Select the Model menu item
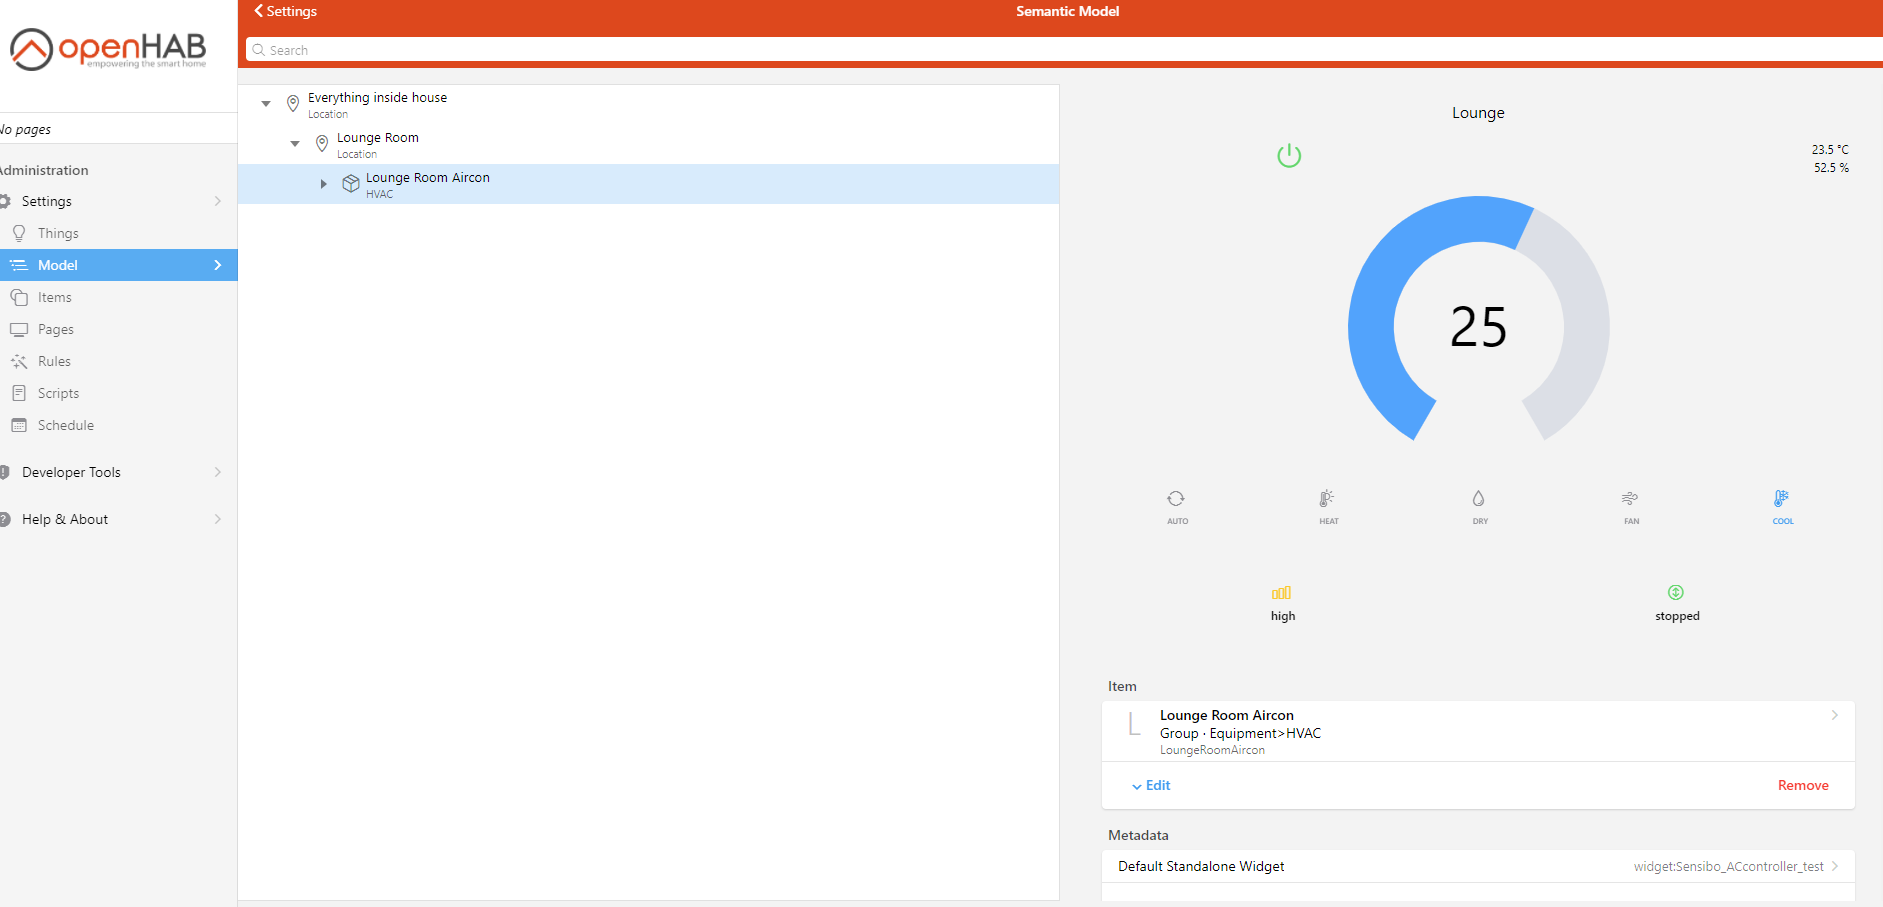This screenshot has height=907, width=1883. [x=118, y=265]
